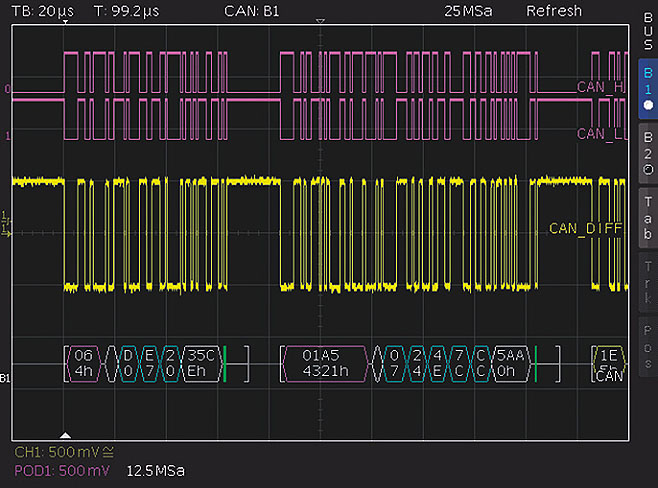Click the digital channel 0 marker
The width and height of the screenshot is (658, 488).
click(7, 89)
